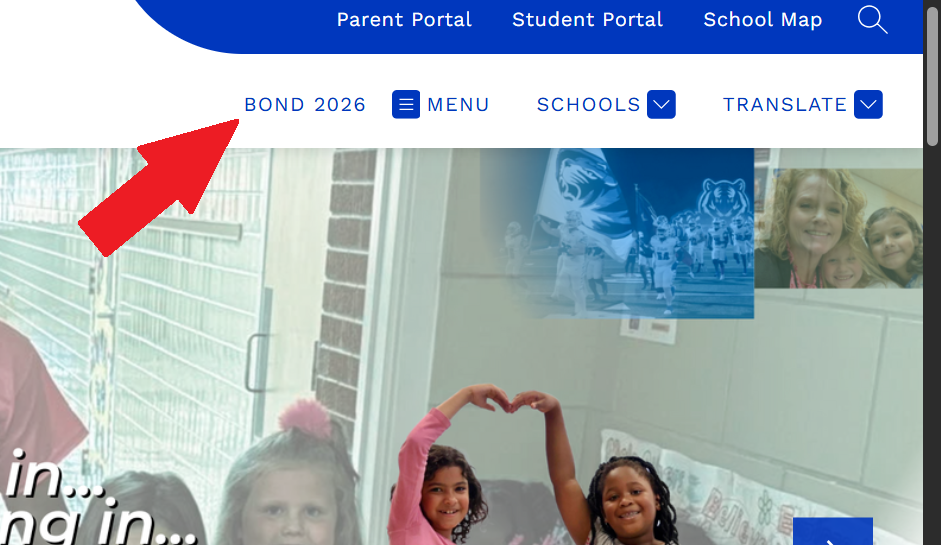Image resolution: width=941 pixels, height=545 pixels.
Task: Expand the SCHOOLS chevron dropdown
Action: [661, 104]
